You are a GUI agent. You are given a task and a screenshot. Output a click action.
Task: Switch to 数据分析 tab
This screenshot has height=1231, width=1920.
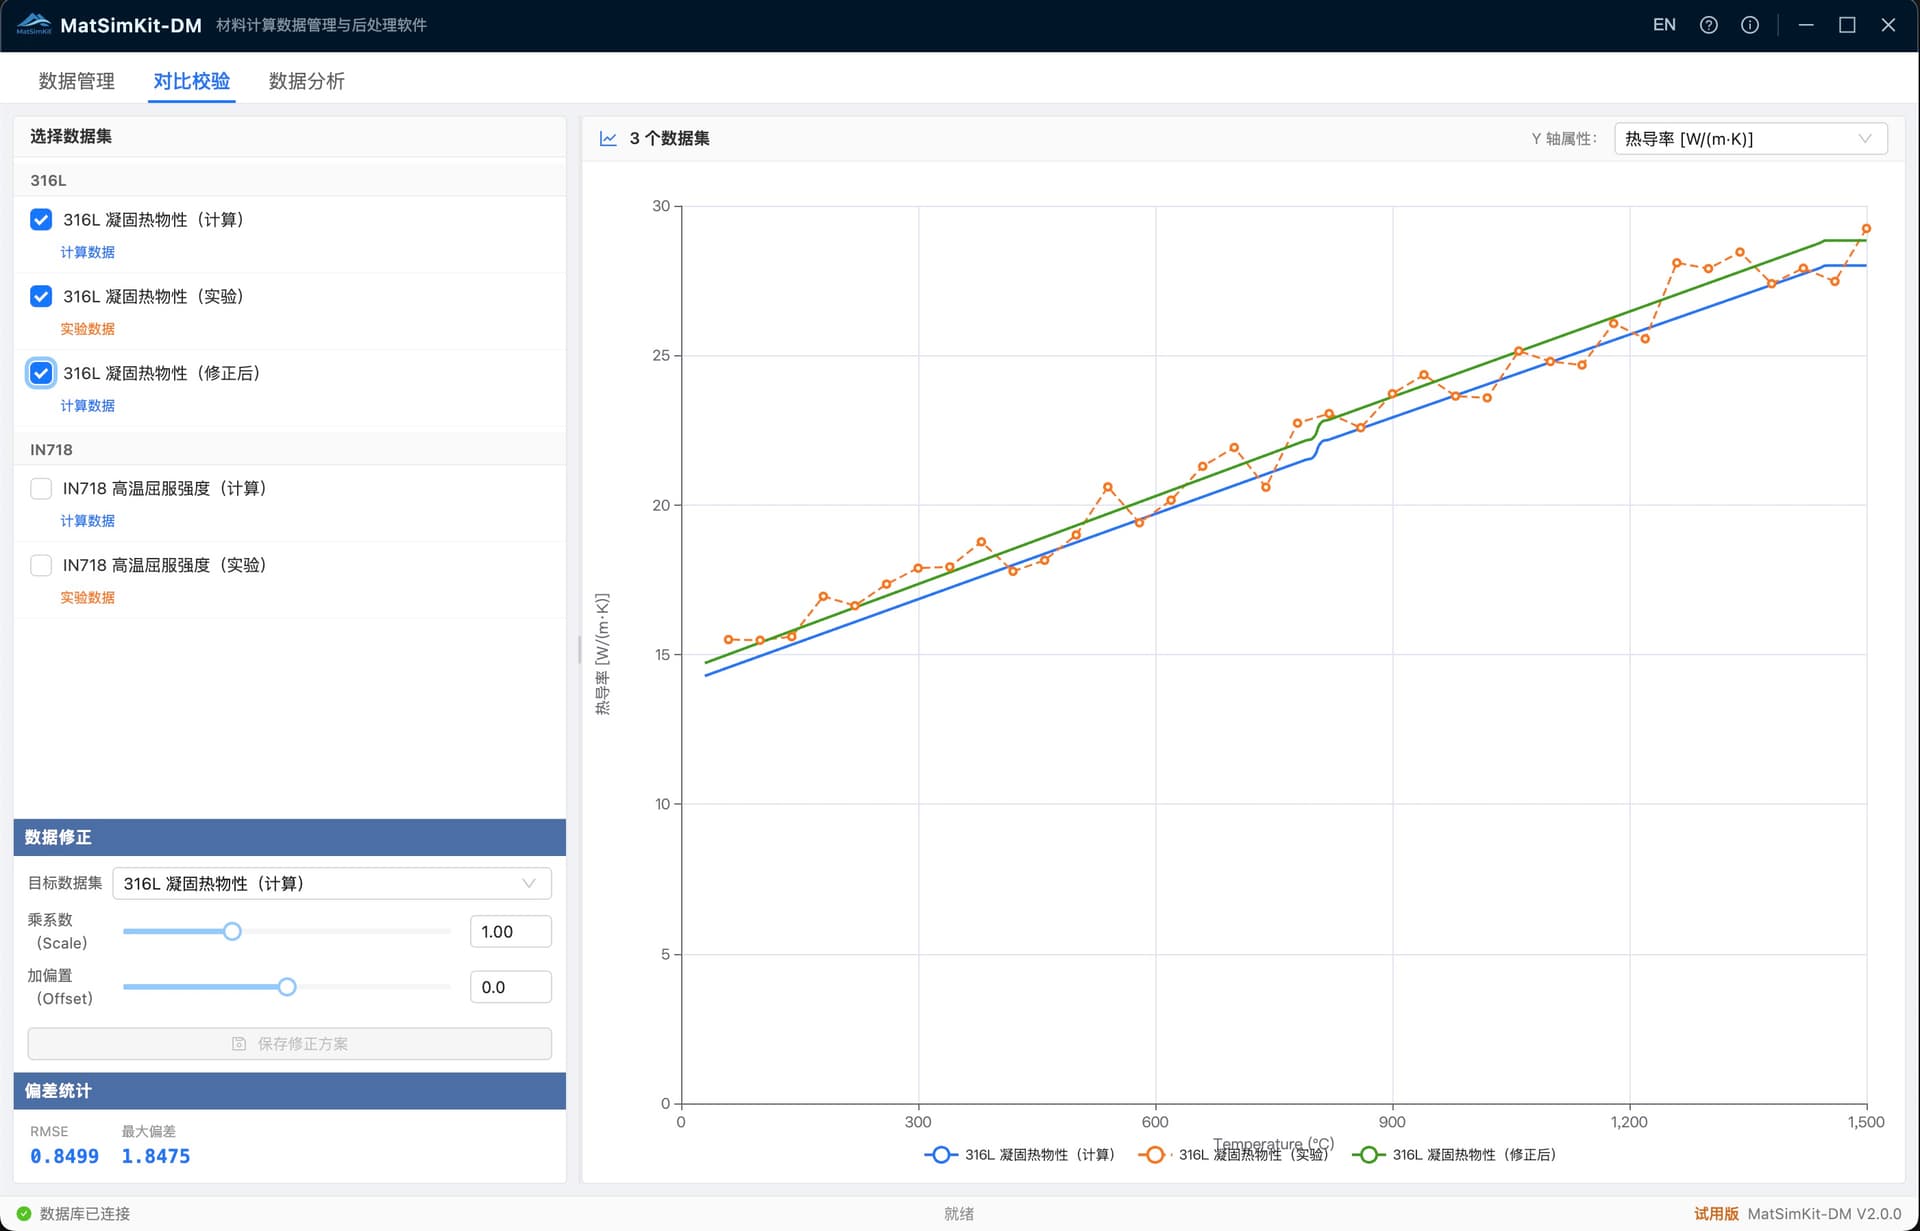306,81
